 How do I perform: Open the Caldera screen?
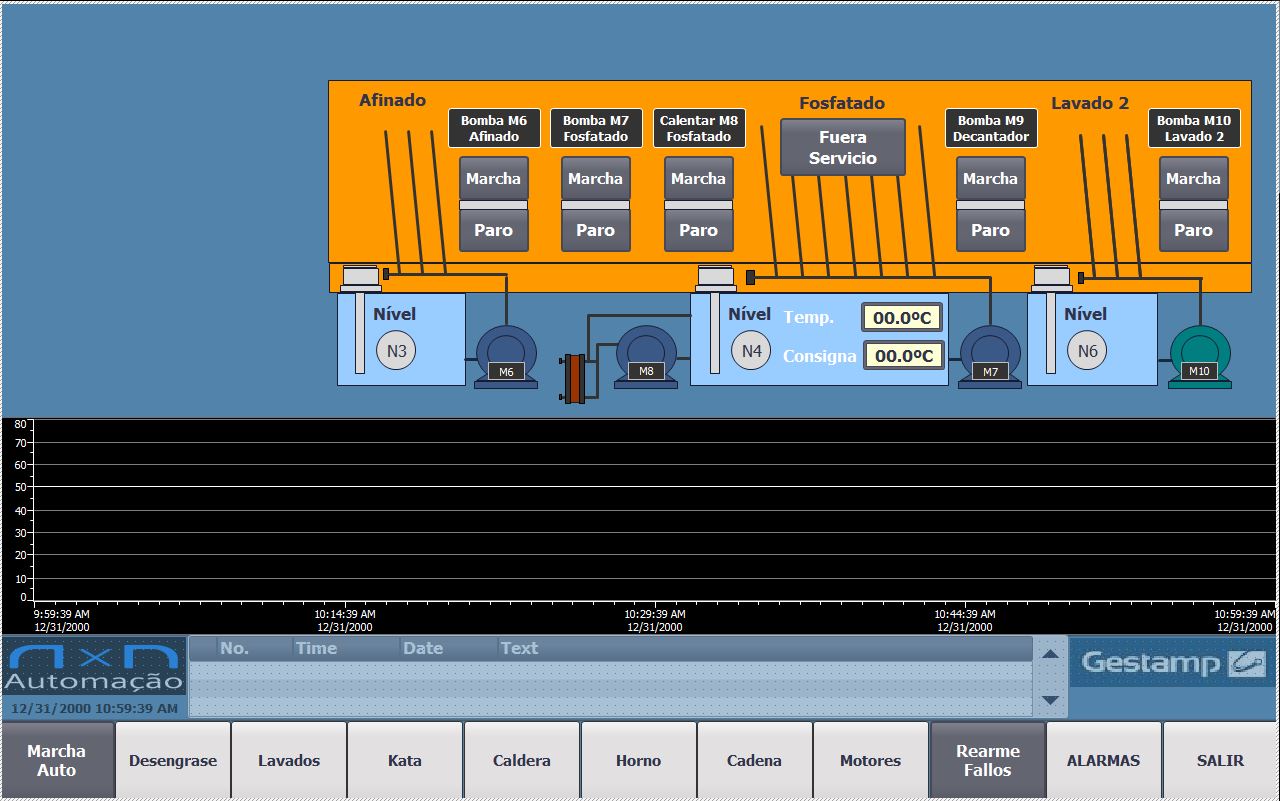point(521,761)
